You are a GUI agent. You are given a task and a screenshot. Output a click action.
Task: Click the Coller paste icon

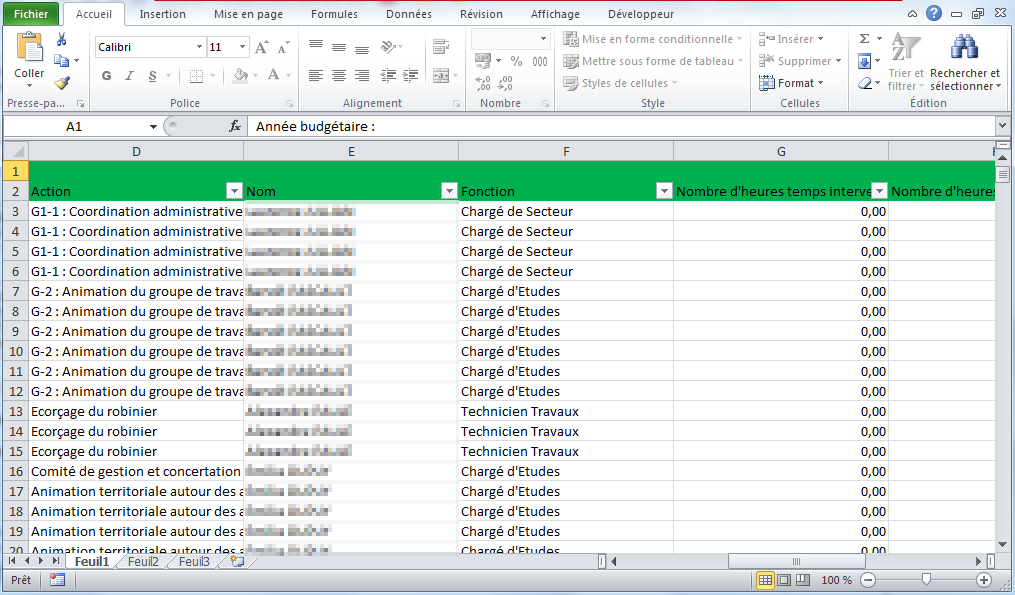[x=29, y=47]
